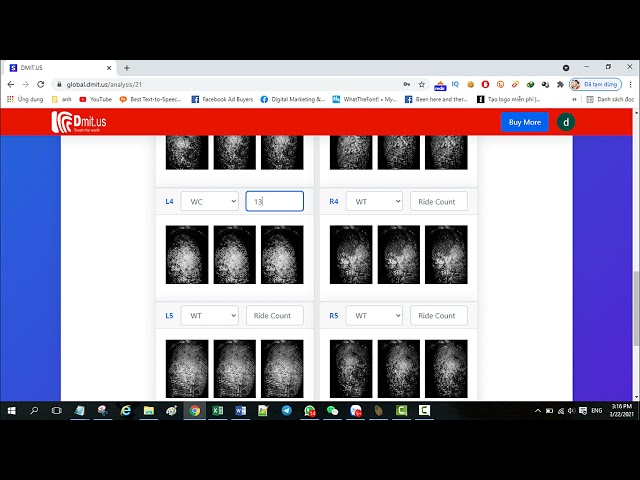Open the L4 pattern dropdown showing WC
Image resolution: width=640 pixels, height=480 pixels.
[x=210, y=201]
